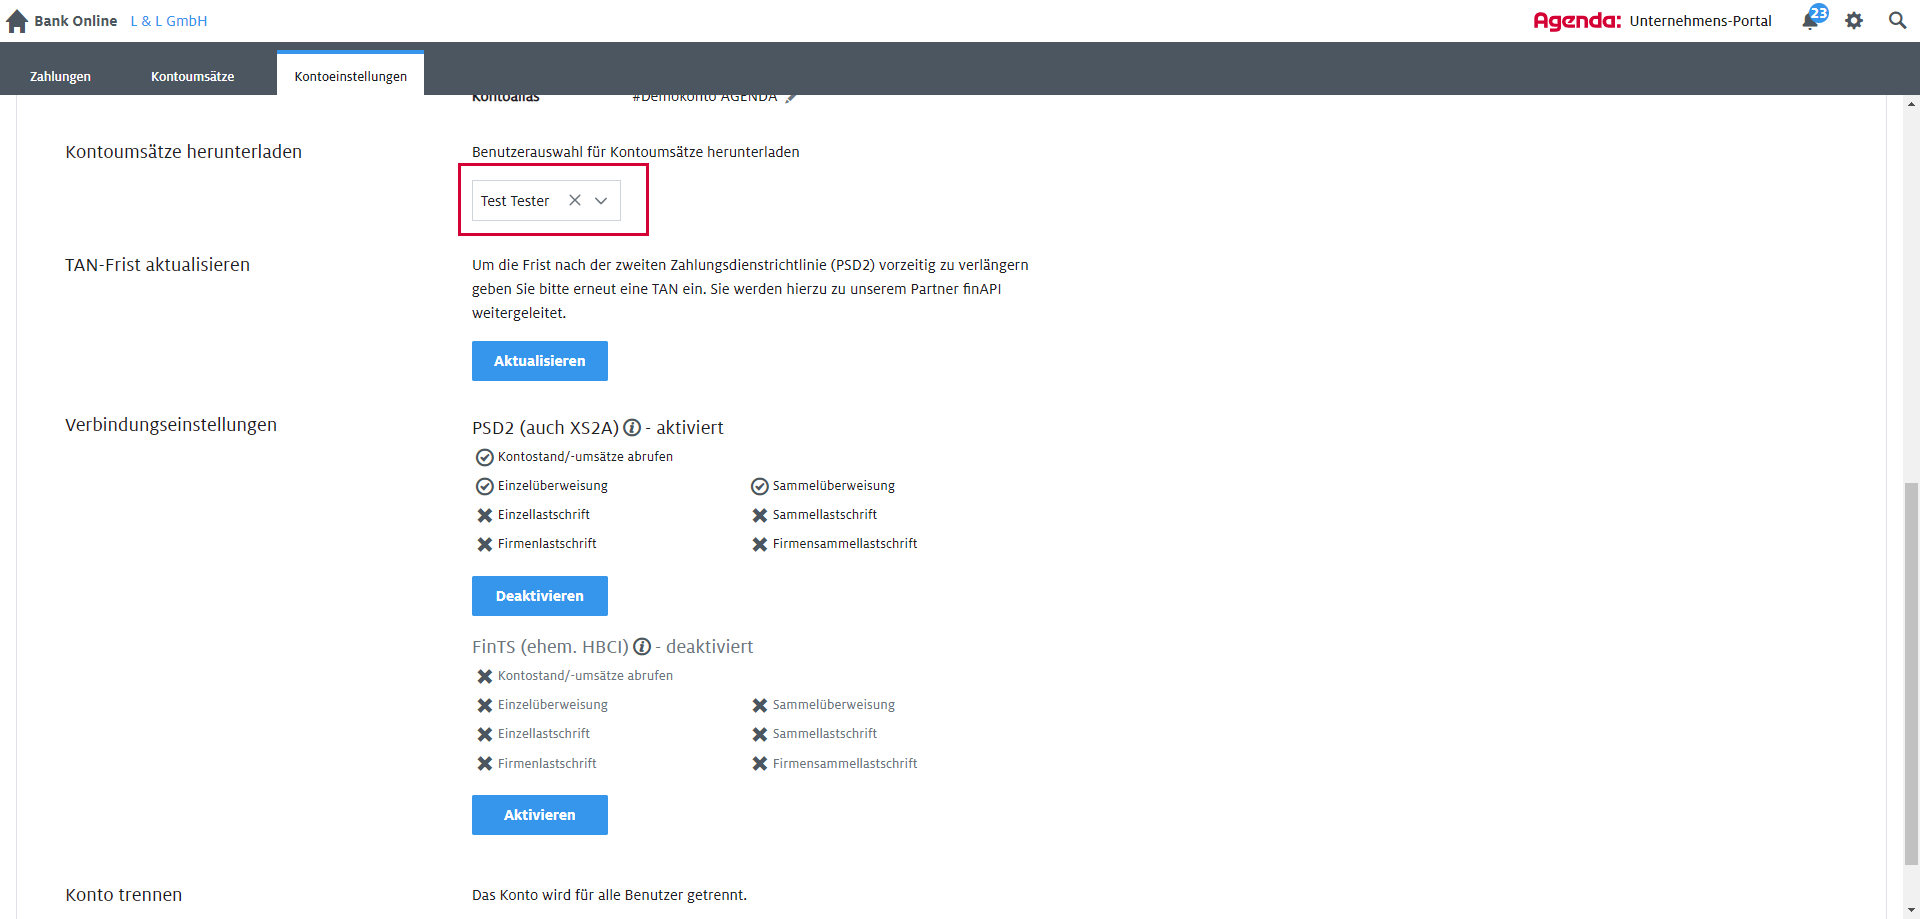Click the Bank Online home icon
Image resolution: width=1920 pixels, height=919 pixels.
click(17, 21)
